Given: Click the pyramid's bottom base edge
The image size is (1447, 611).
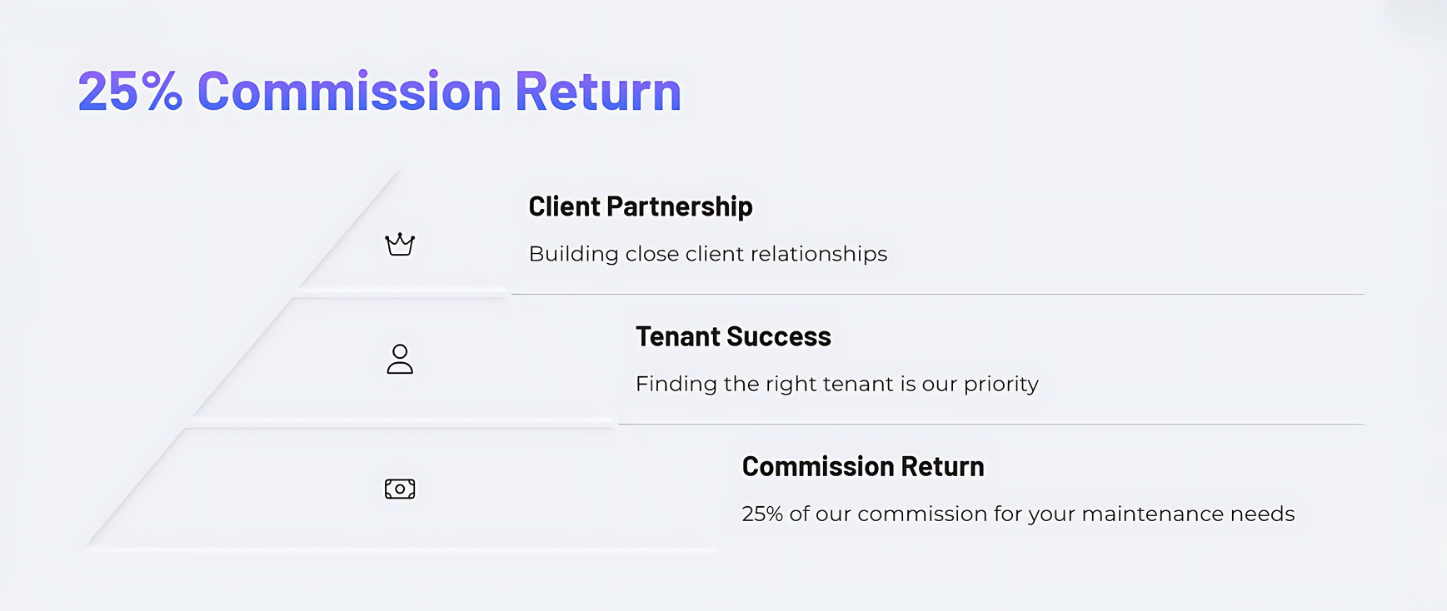Looking at the screenshot, I should 400,549.
